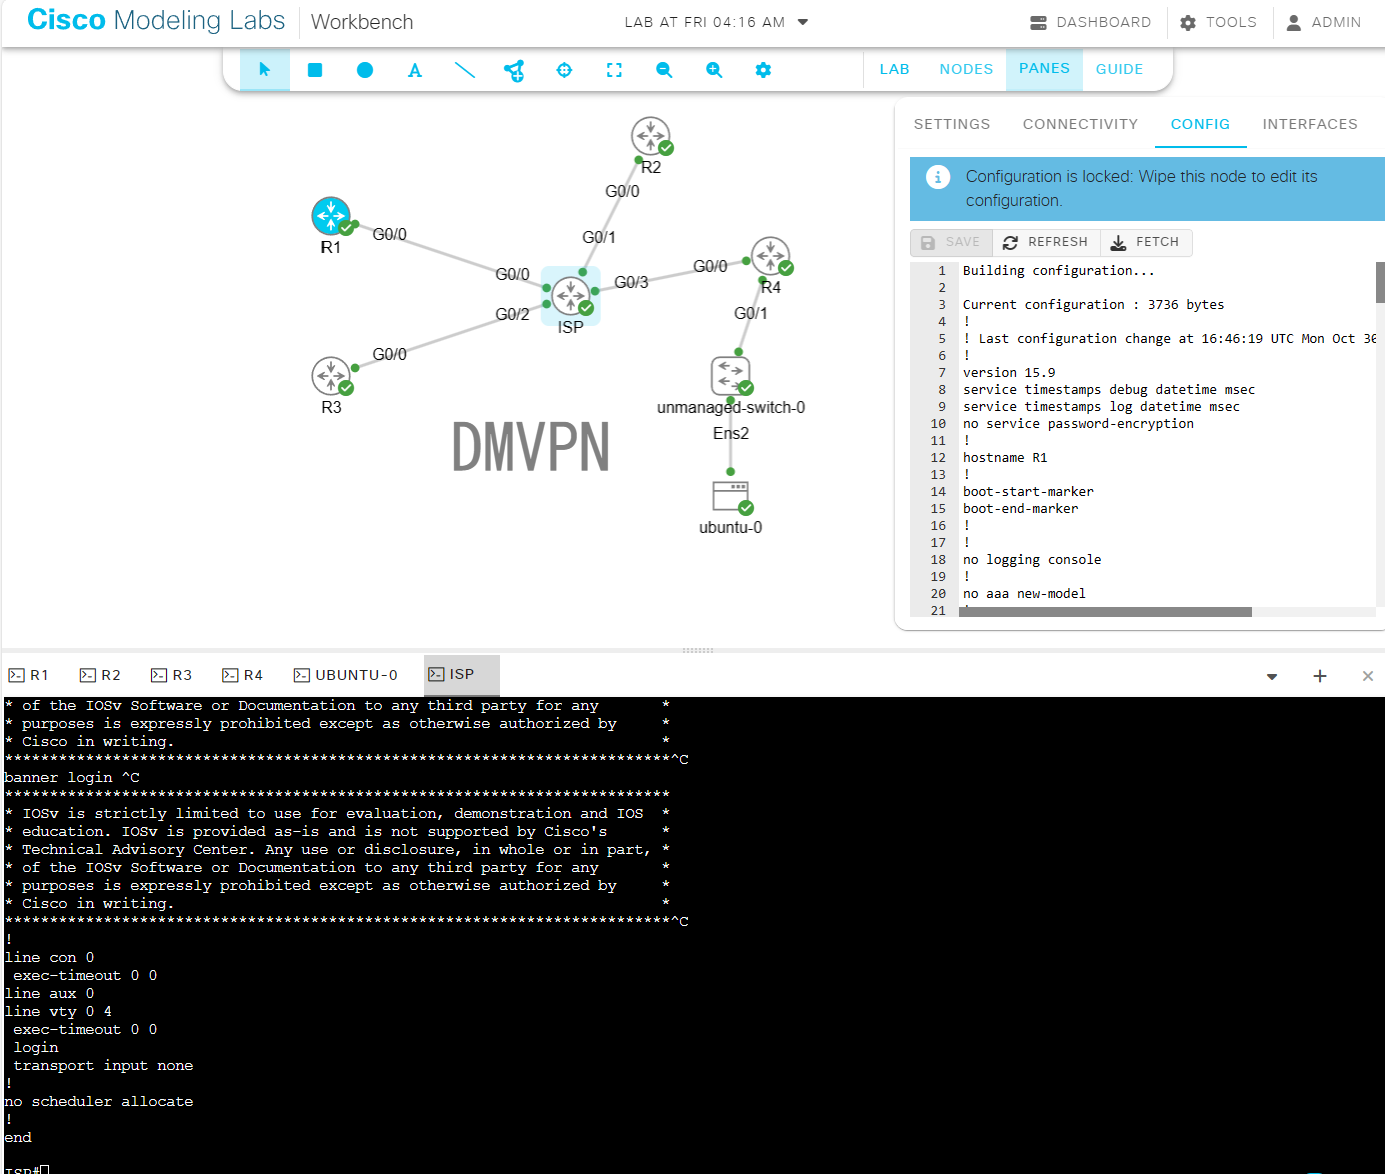1385x1174 pixels.
Task: Open the canvas settings gear
Action: click(x=763, y=70)
